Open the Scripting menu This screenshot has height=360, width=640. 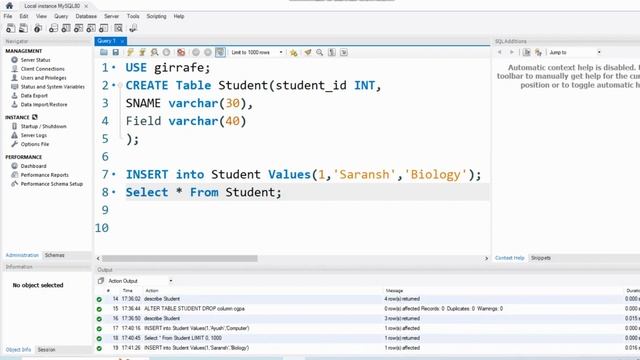pyautogui.click(x=156, y=16)
